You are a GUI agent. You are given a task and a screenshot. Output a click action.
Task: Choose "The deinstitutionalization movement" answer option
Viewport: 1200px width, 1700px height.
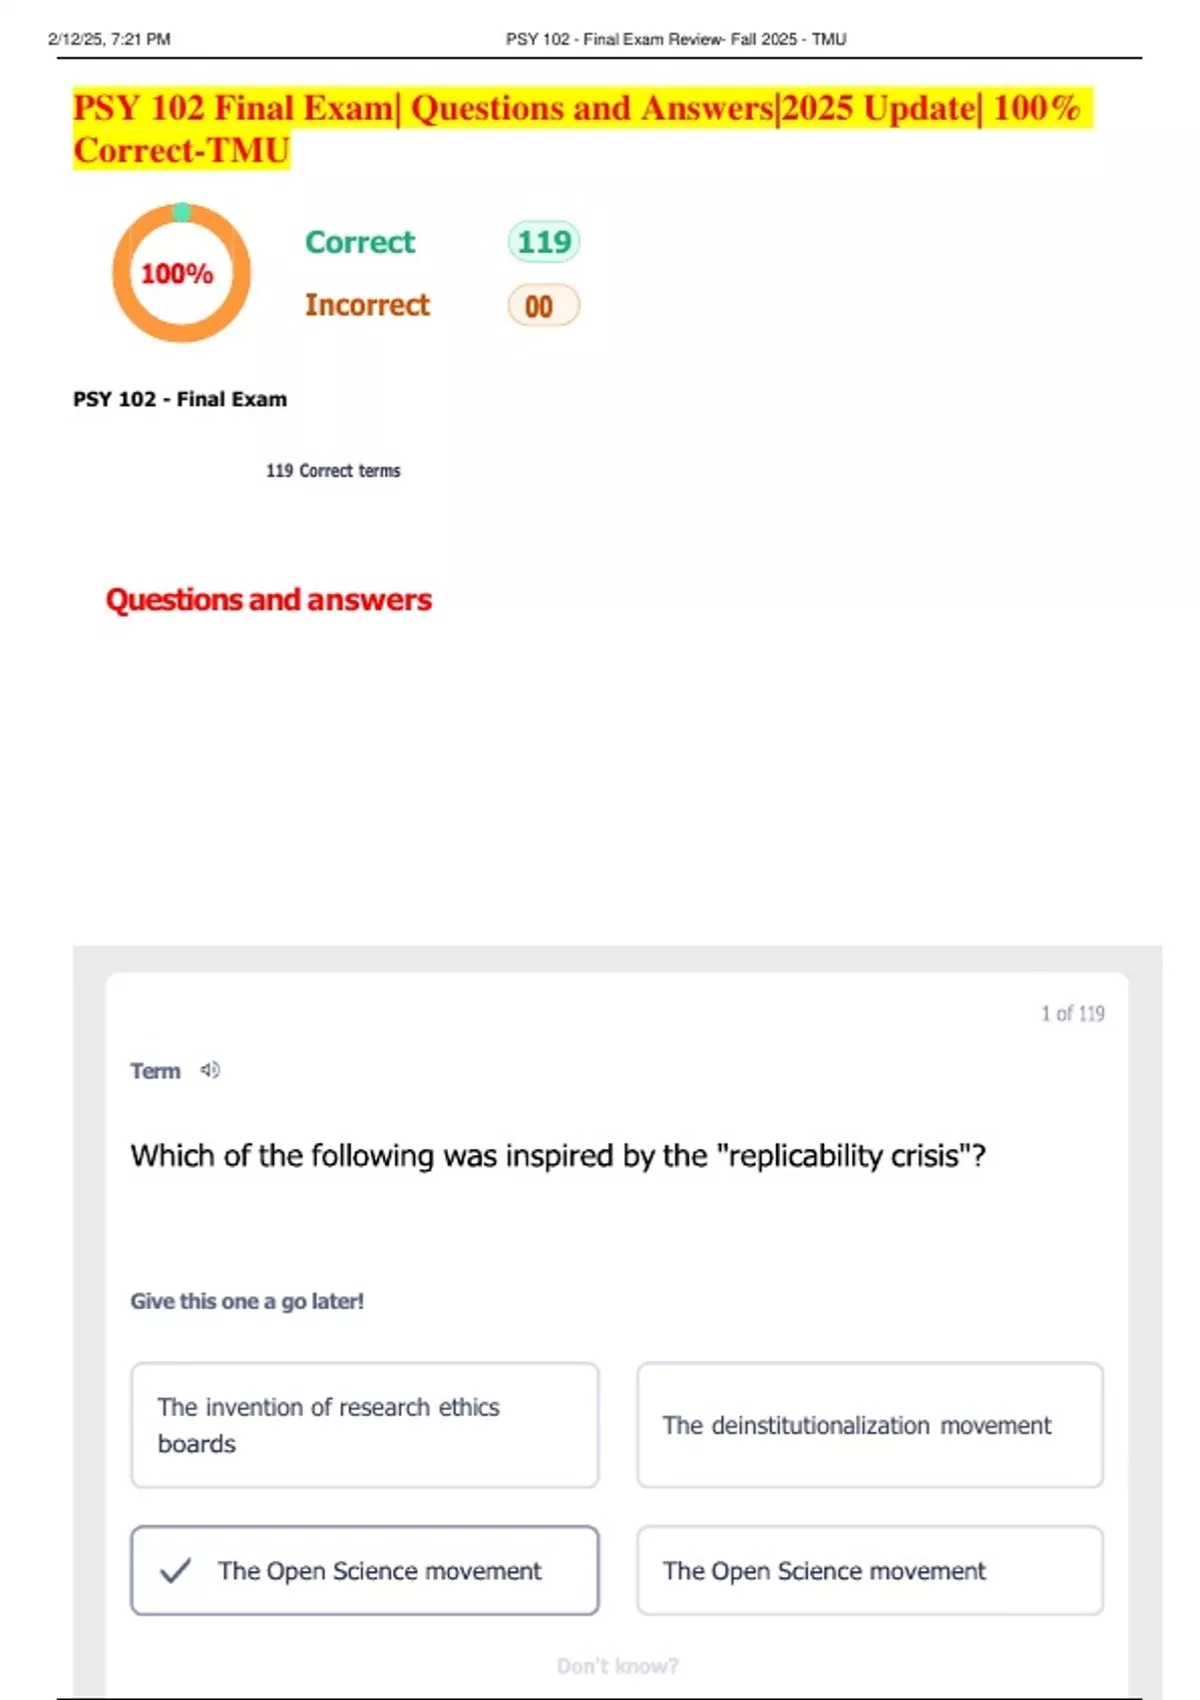pos(870,1425)
